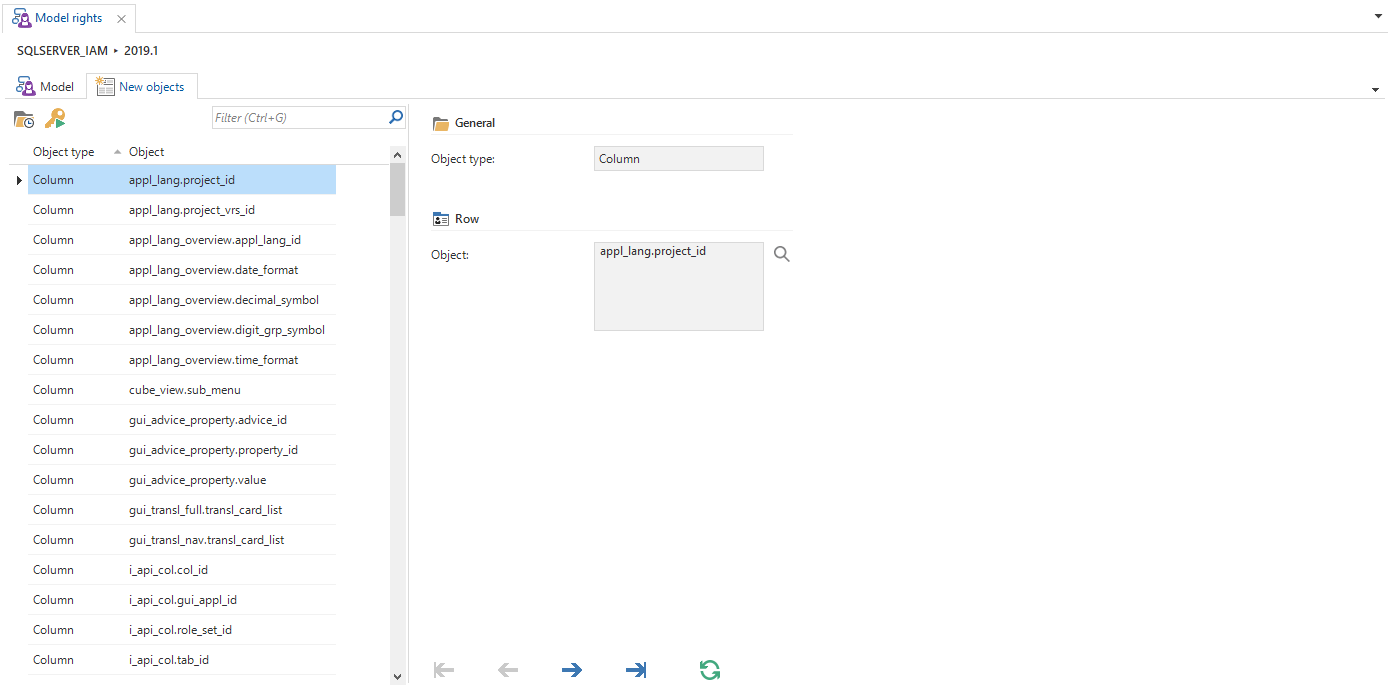Jump to the last row using the arrow-to-bar icon
This screenshot has width=1390, height=694.
point(636,670)
